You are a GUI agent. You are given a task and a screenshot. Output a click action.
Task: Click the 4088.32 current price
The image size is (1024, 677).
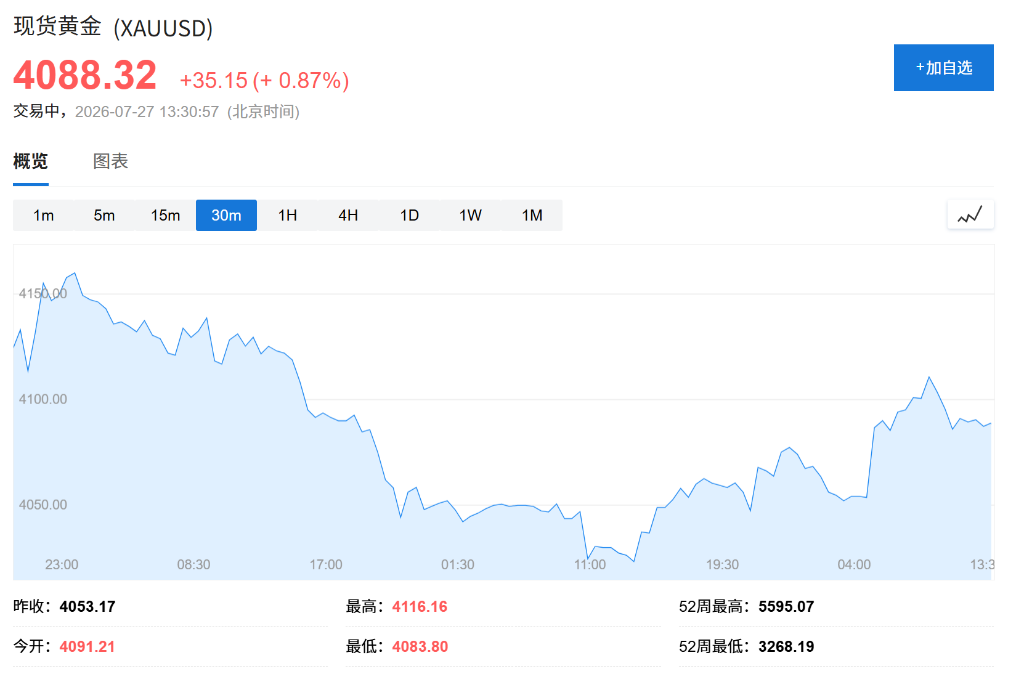85,75
